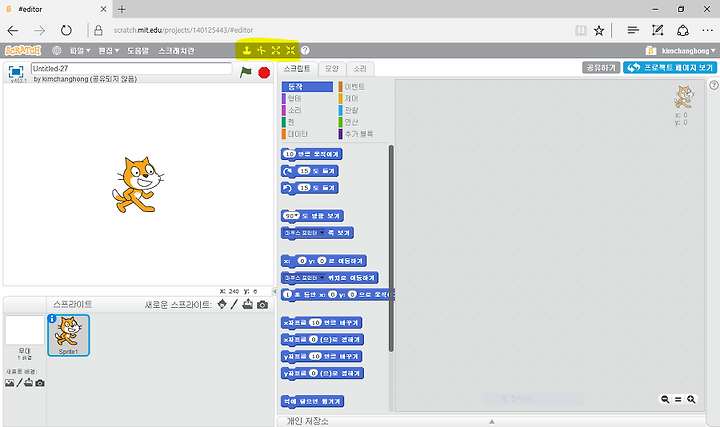Paint a new sprite
720x427 pixels.
234,304
